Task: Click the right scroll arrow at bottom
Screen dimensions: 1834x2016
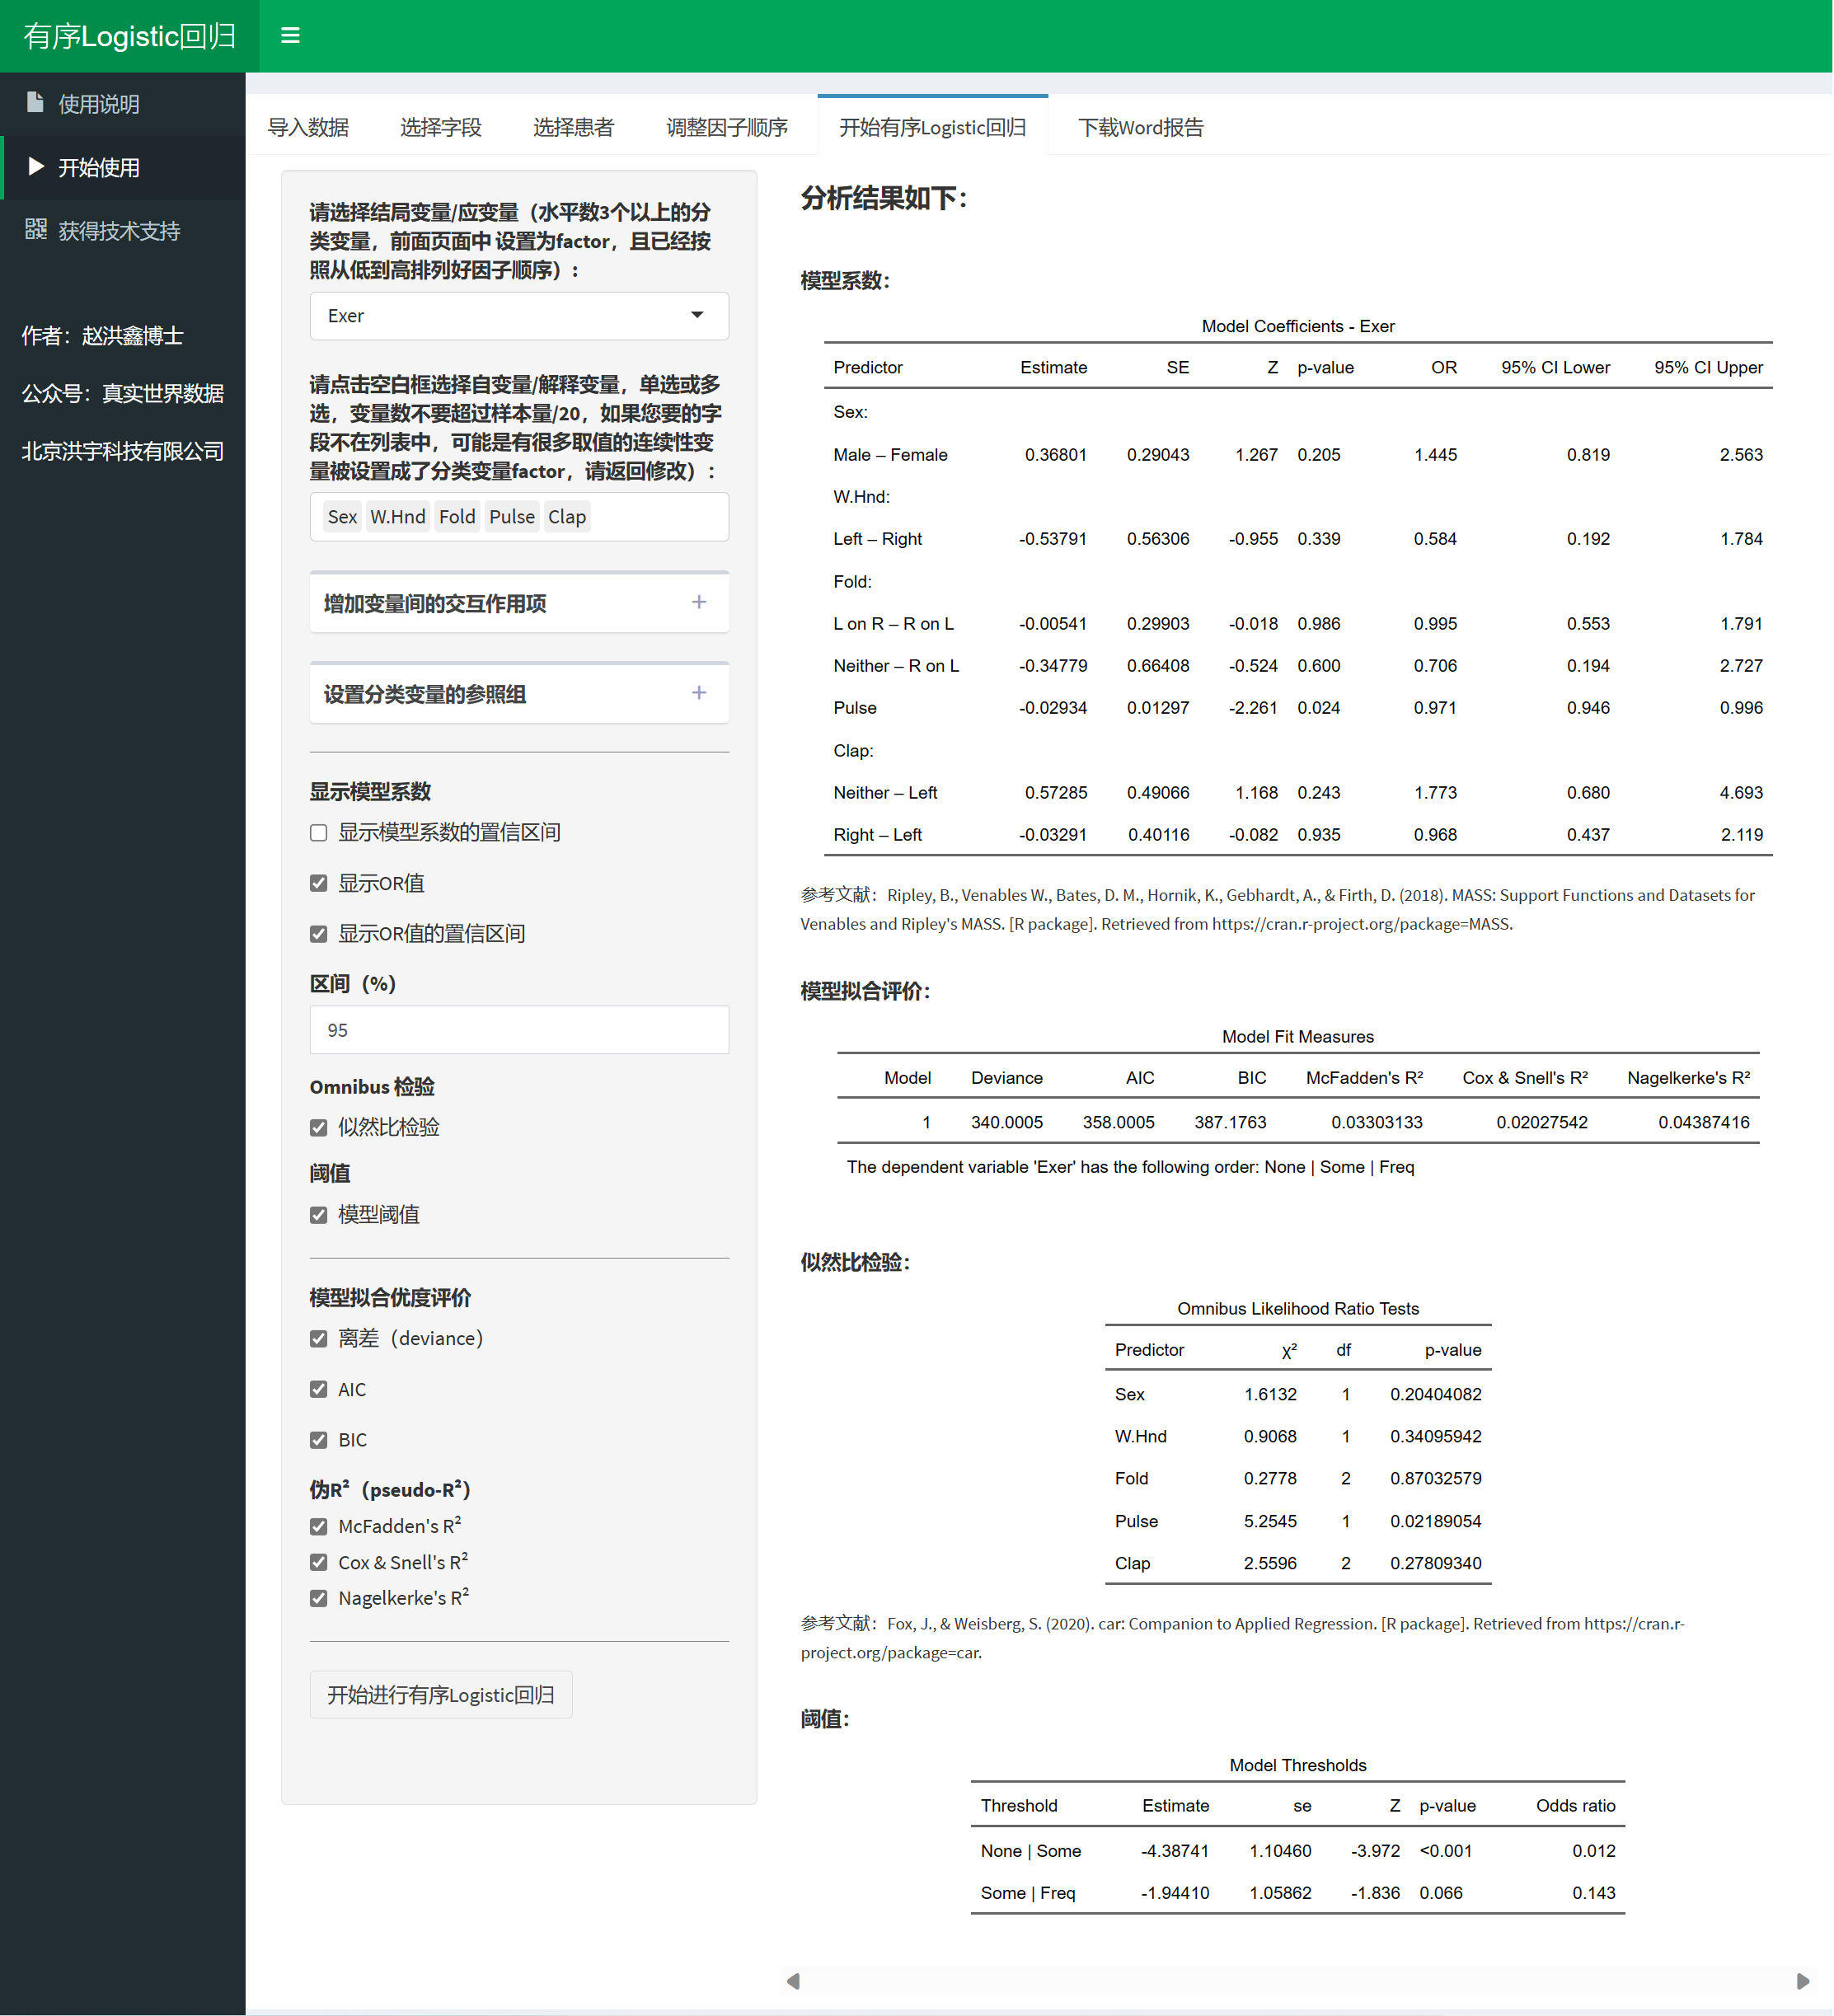Action: click(1803, 1981)
